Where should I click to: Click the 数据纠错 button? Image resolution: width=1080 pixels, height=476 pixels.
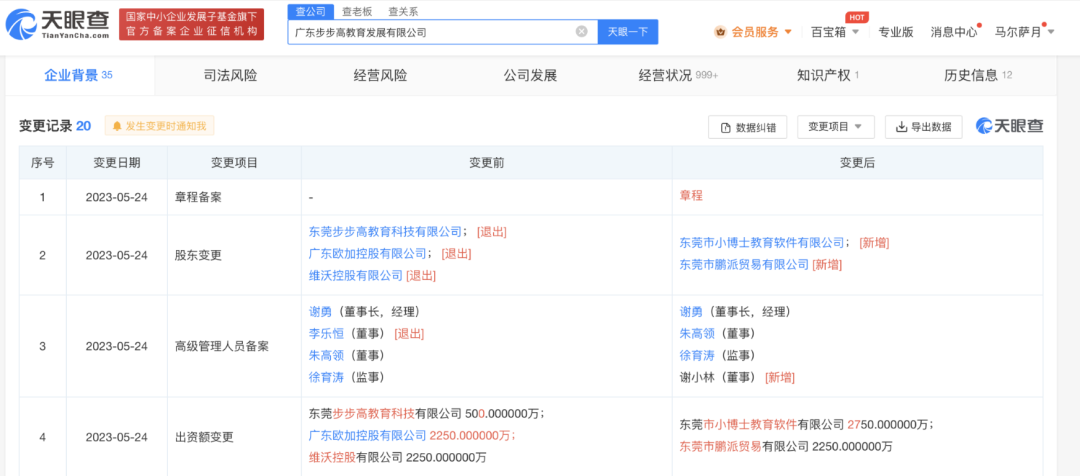click(x=747, y=127)
